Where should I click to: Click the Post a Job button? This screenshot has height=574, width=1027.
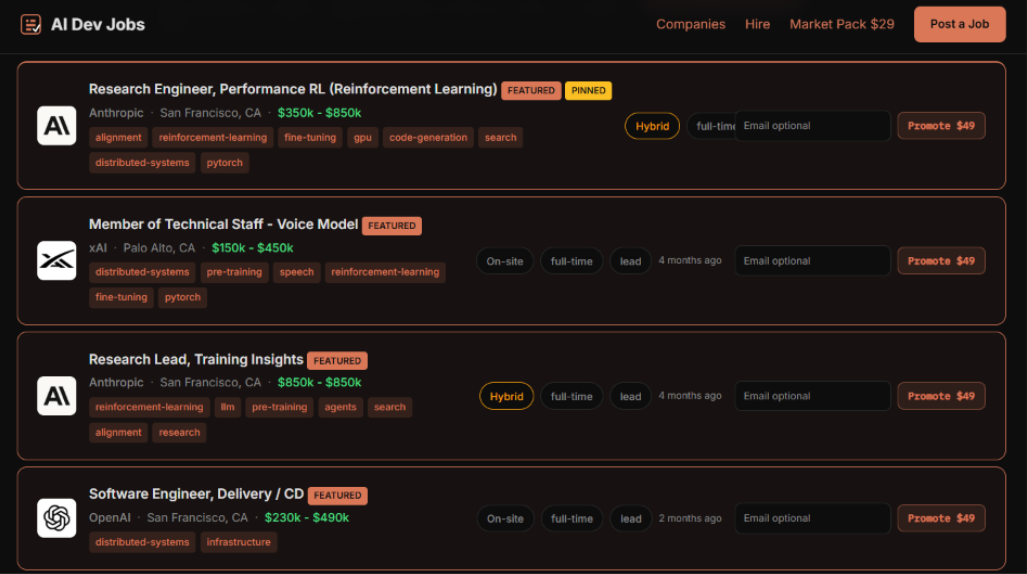pyautogui.click(x=960, y=24)
